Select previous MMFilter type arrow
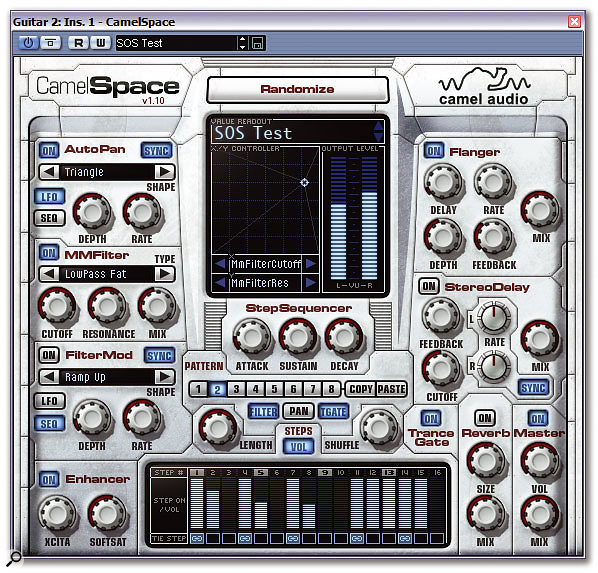 point(50,274)
